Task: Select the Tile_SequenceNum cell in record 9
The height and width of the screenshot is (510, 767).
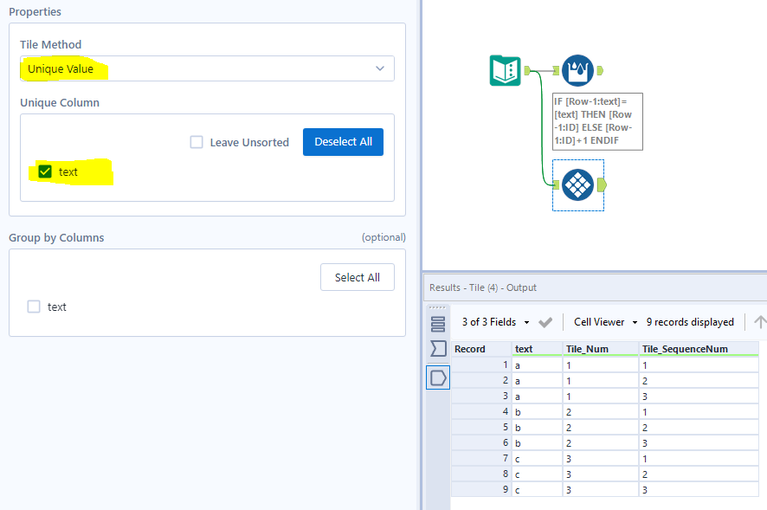Action: [699, 490]
